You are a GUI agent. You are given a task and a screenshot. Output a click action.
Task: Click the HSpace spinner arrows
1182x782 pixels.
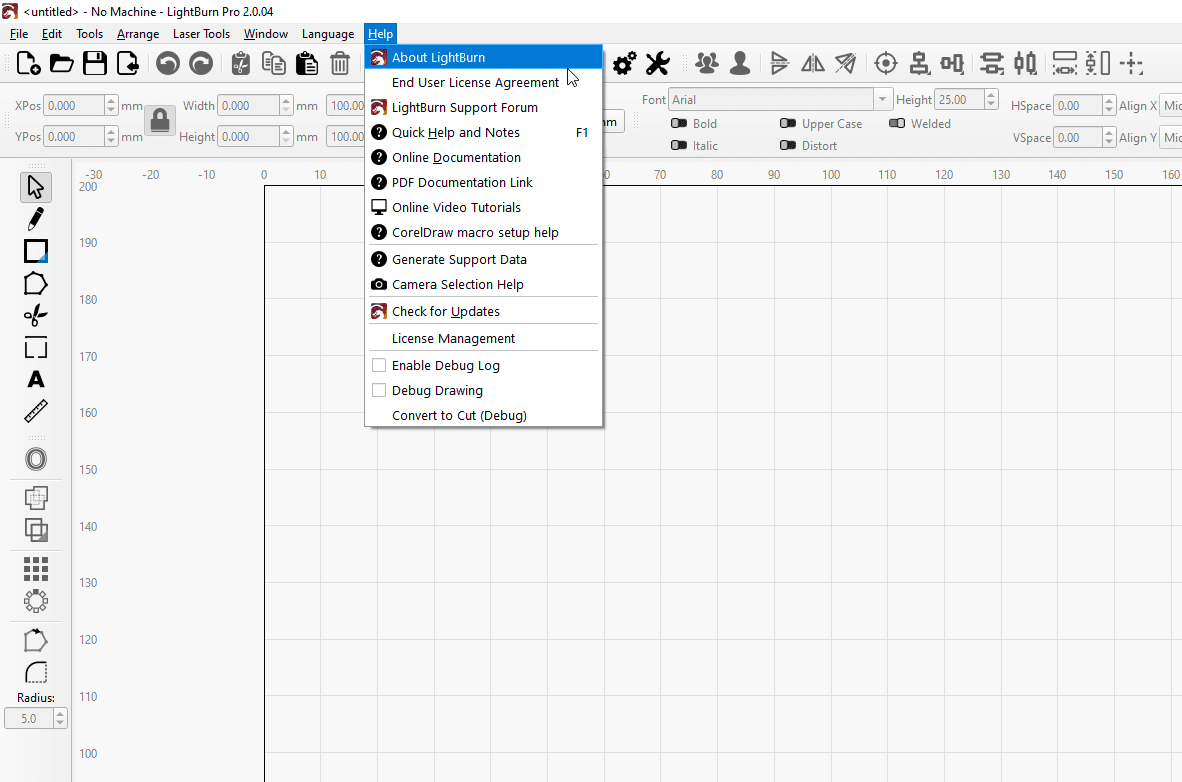[x=1108, y=106]
